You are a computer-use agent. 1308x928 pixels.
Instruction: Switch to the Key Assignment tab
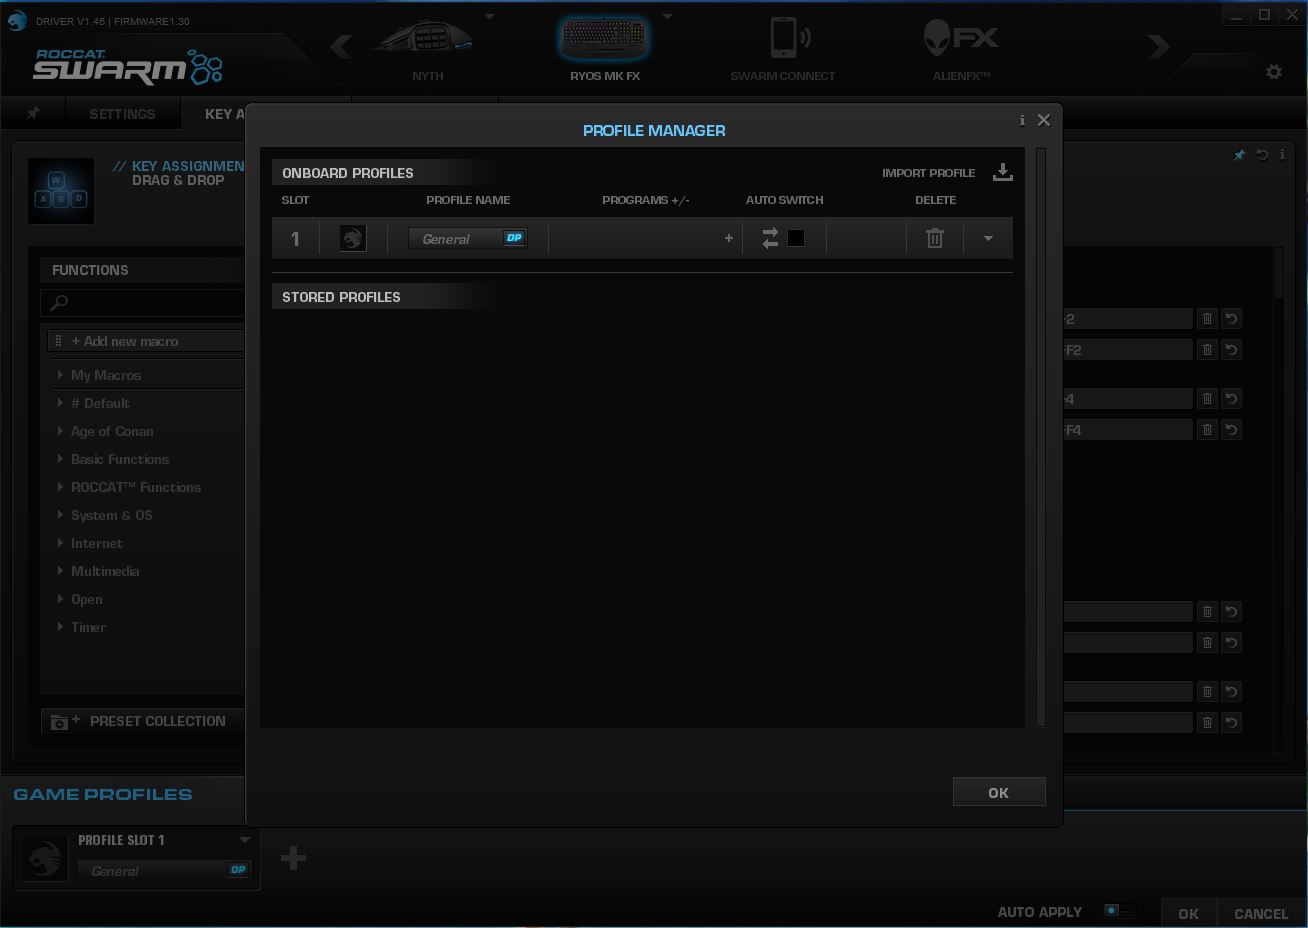click(224, 114)
